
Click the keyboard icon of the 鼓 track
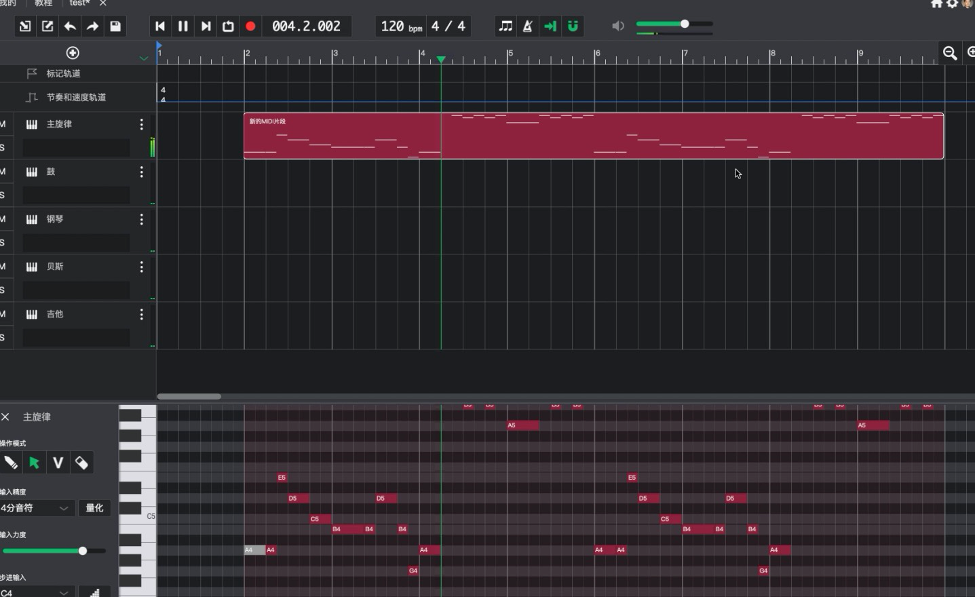[x=32, y=172]
